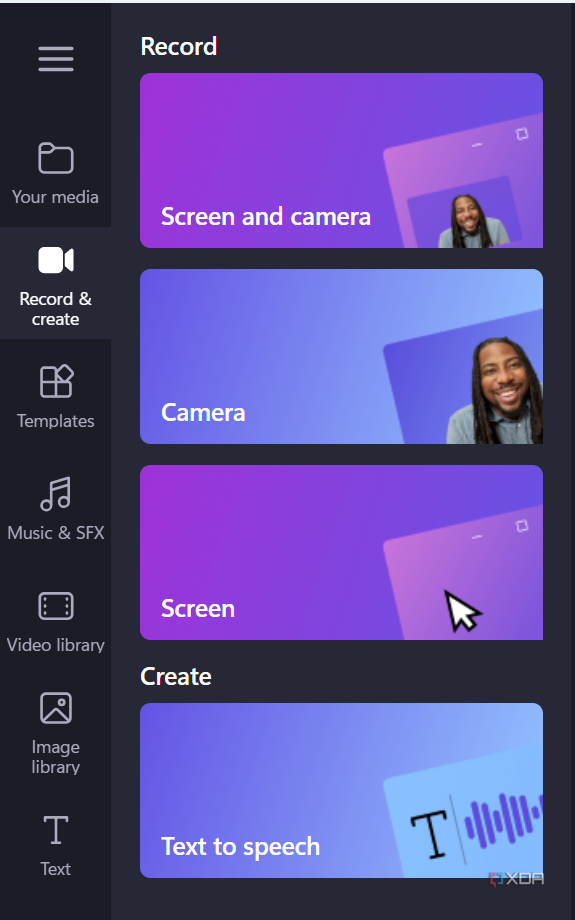Open Your media folder icon

[56, 158]
